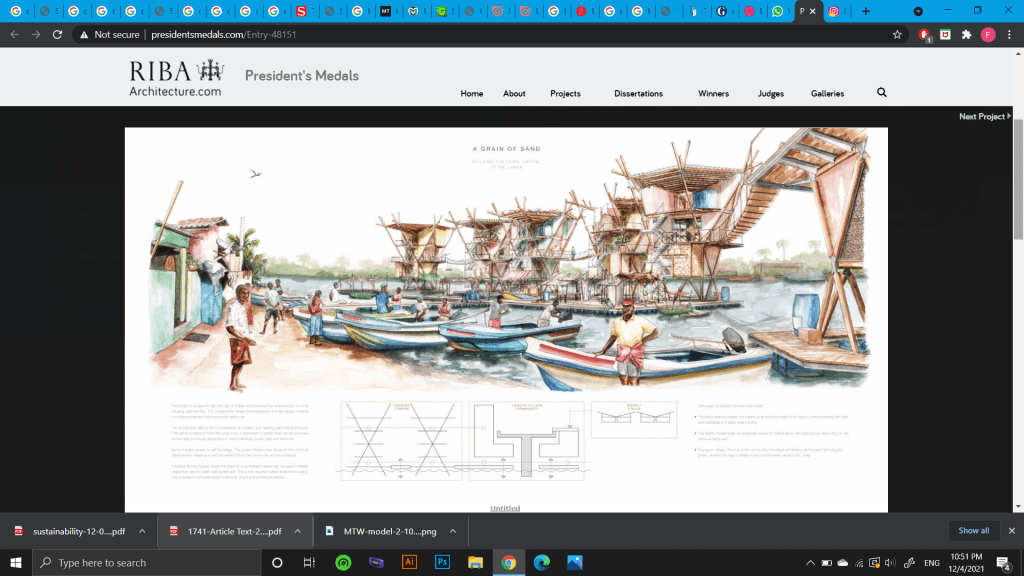Launch Adobe Illustrator from the taskbar
Viewport: 1024px width, 576px height.
pyautogui.click(x=408, y=562)
